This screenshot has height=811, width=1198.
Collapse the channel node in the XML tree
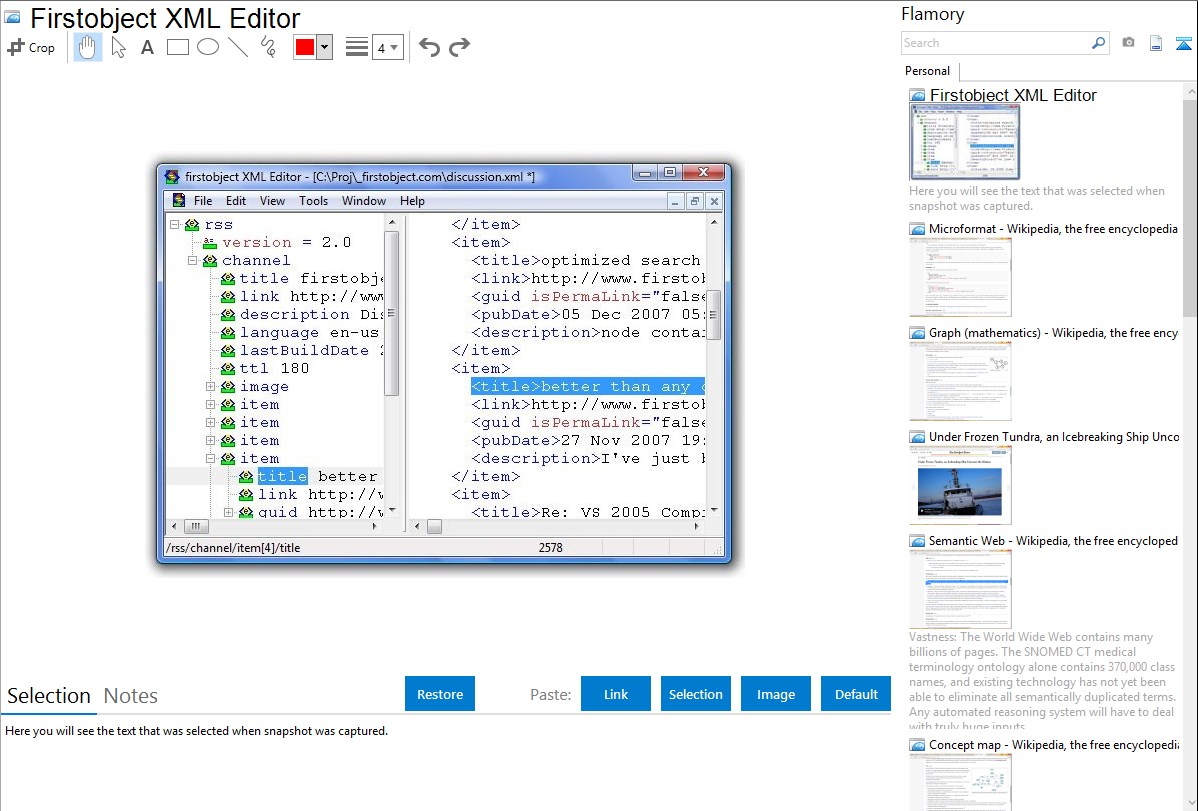(193, 261)
